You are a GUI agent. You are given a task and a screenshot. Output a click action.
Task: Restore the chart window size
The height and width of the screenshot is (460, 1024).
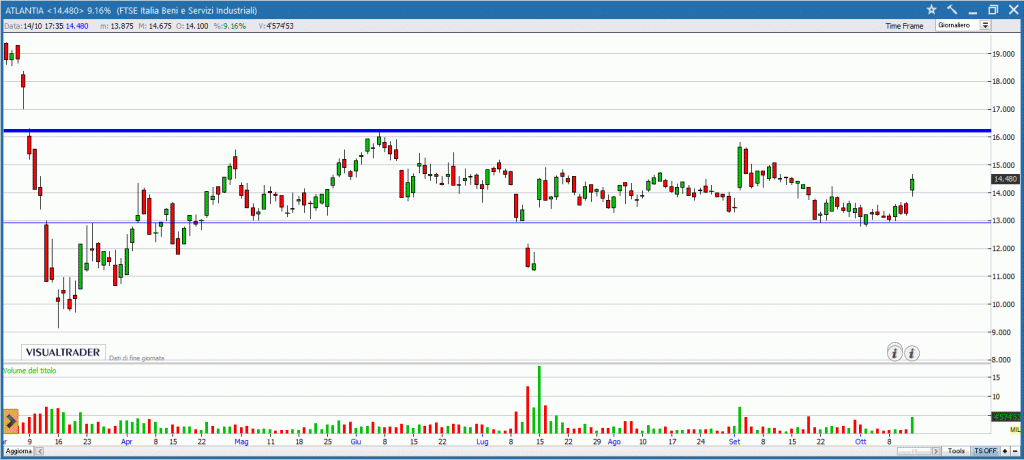click(992, 9)
